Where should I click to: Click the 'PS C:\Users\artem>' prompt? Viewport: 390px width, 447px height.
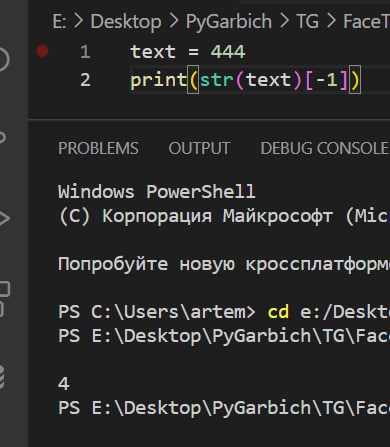157,312
